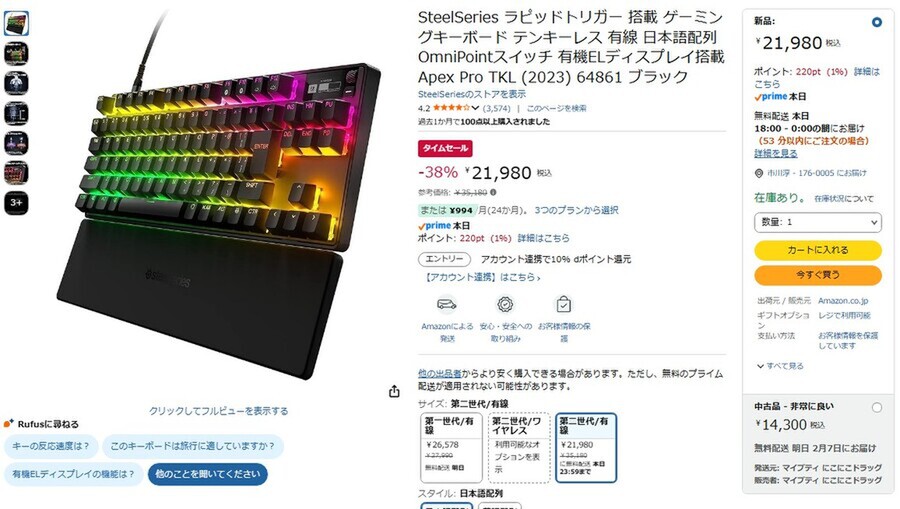Click the reference price info icon
900x509 pixels.
[x=493, y=193]
